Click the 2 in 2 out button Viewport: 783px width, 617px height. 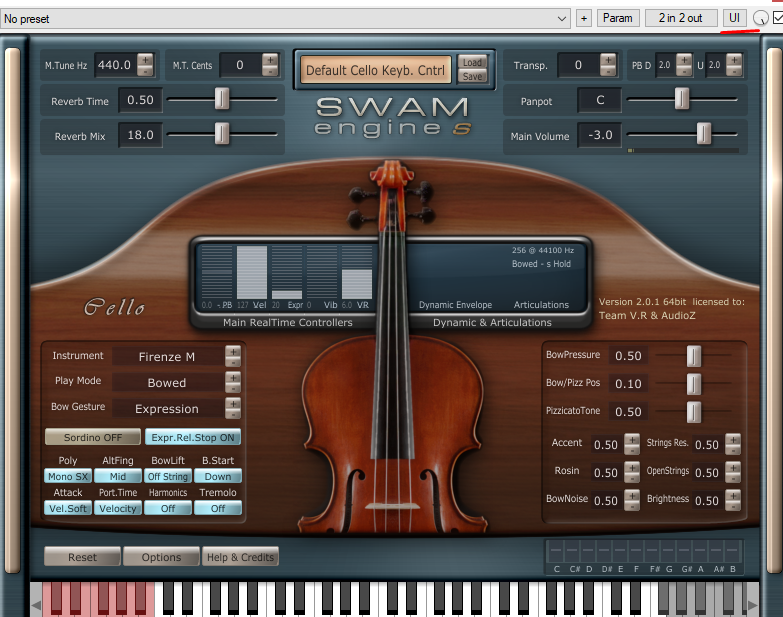point(680,18)
